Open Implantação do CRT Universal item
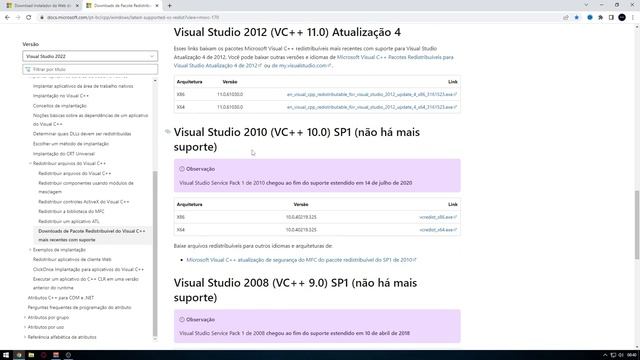This screenshot has width=640, height=360. click(64, 154)
